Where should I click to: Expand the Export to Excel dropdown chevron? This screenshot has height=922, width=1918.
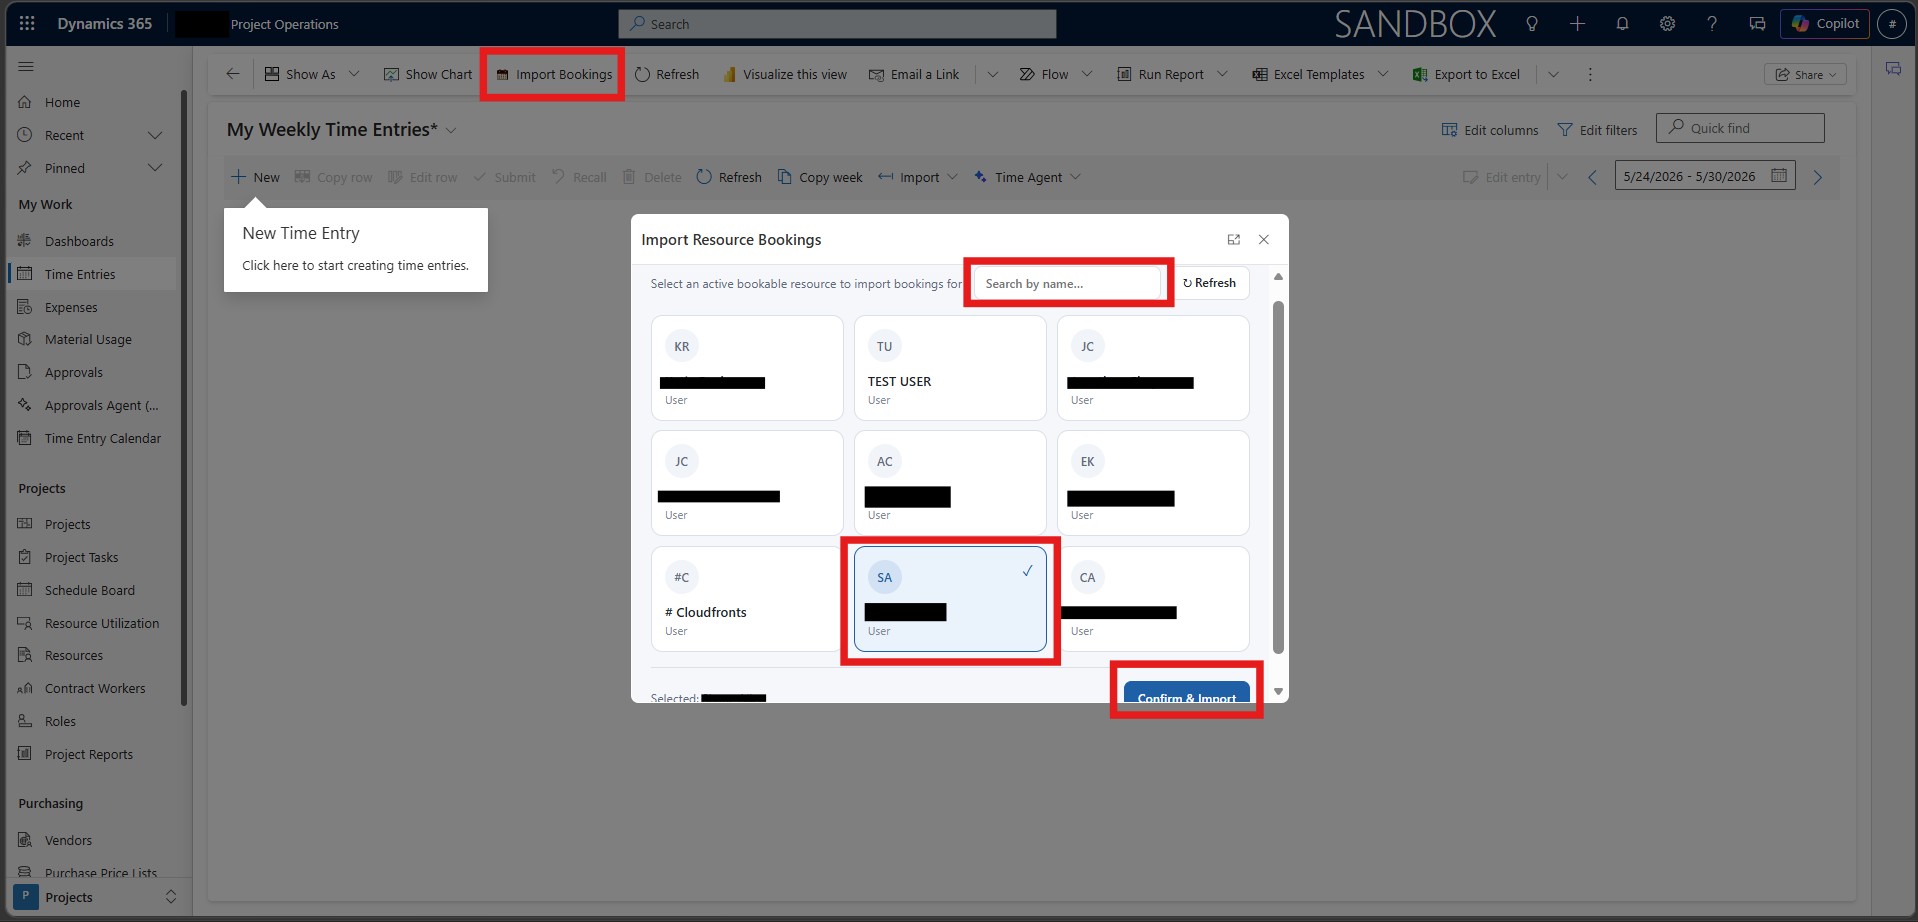[1553, 74]
